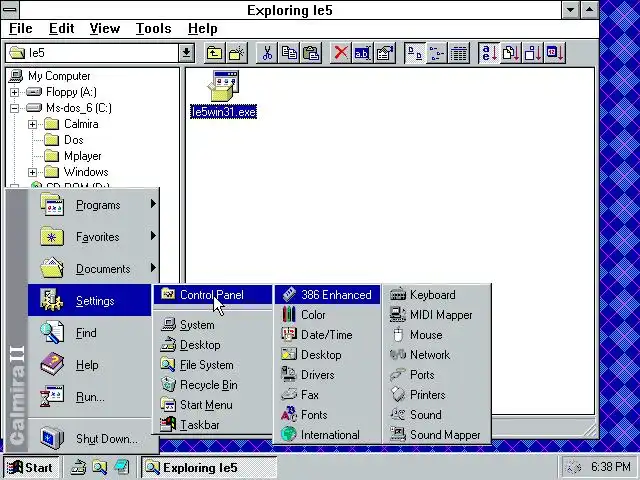Open Network control panel item
Image resolution: width=640 pixels, height=480 pixels.
tap(437, 355)
